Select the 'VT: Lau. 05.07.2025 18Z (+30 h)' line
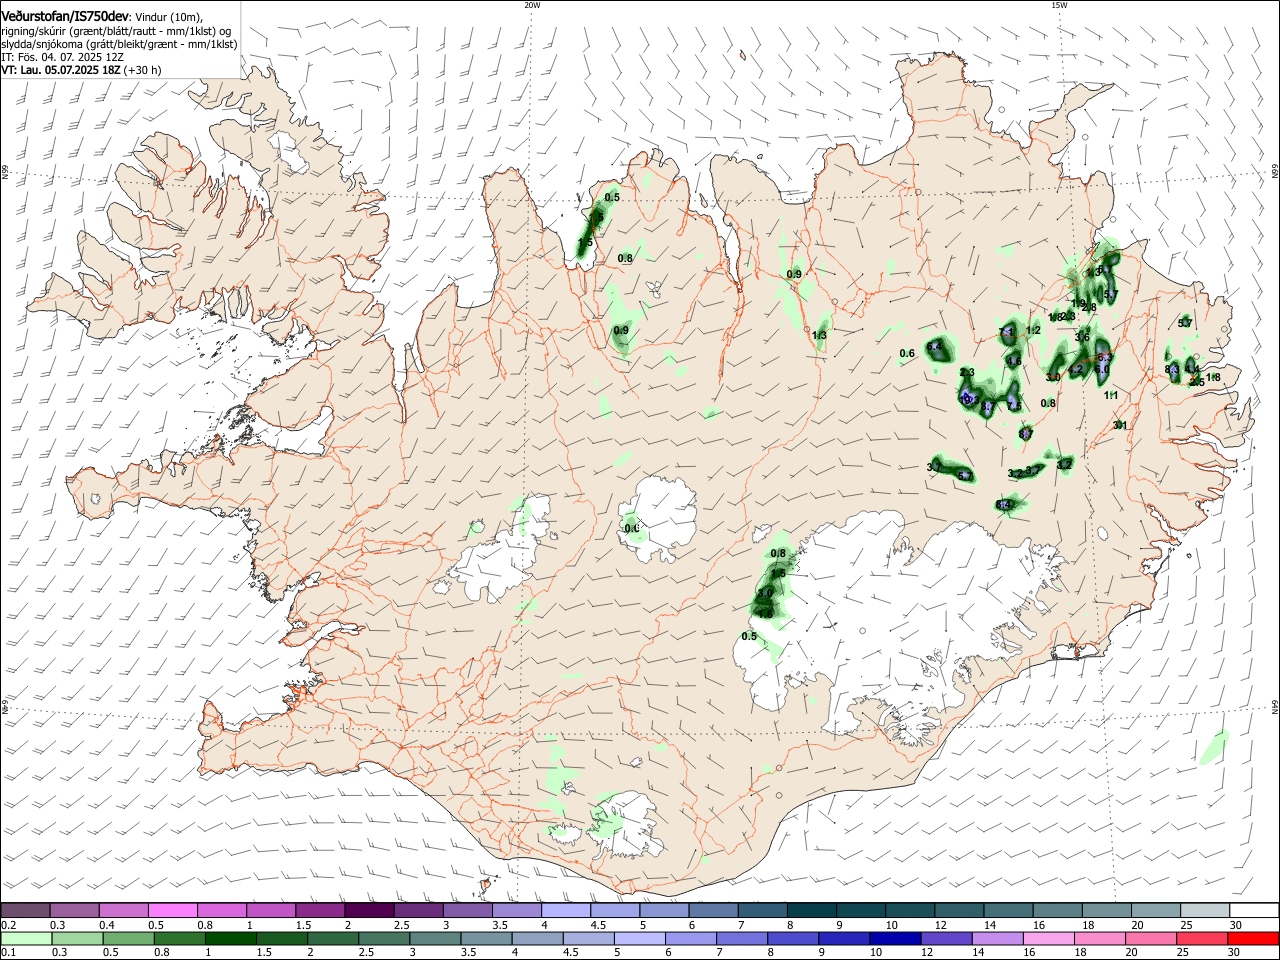Screen dimensions: 1280x960 [81, 70]
